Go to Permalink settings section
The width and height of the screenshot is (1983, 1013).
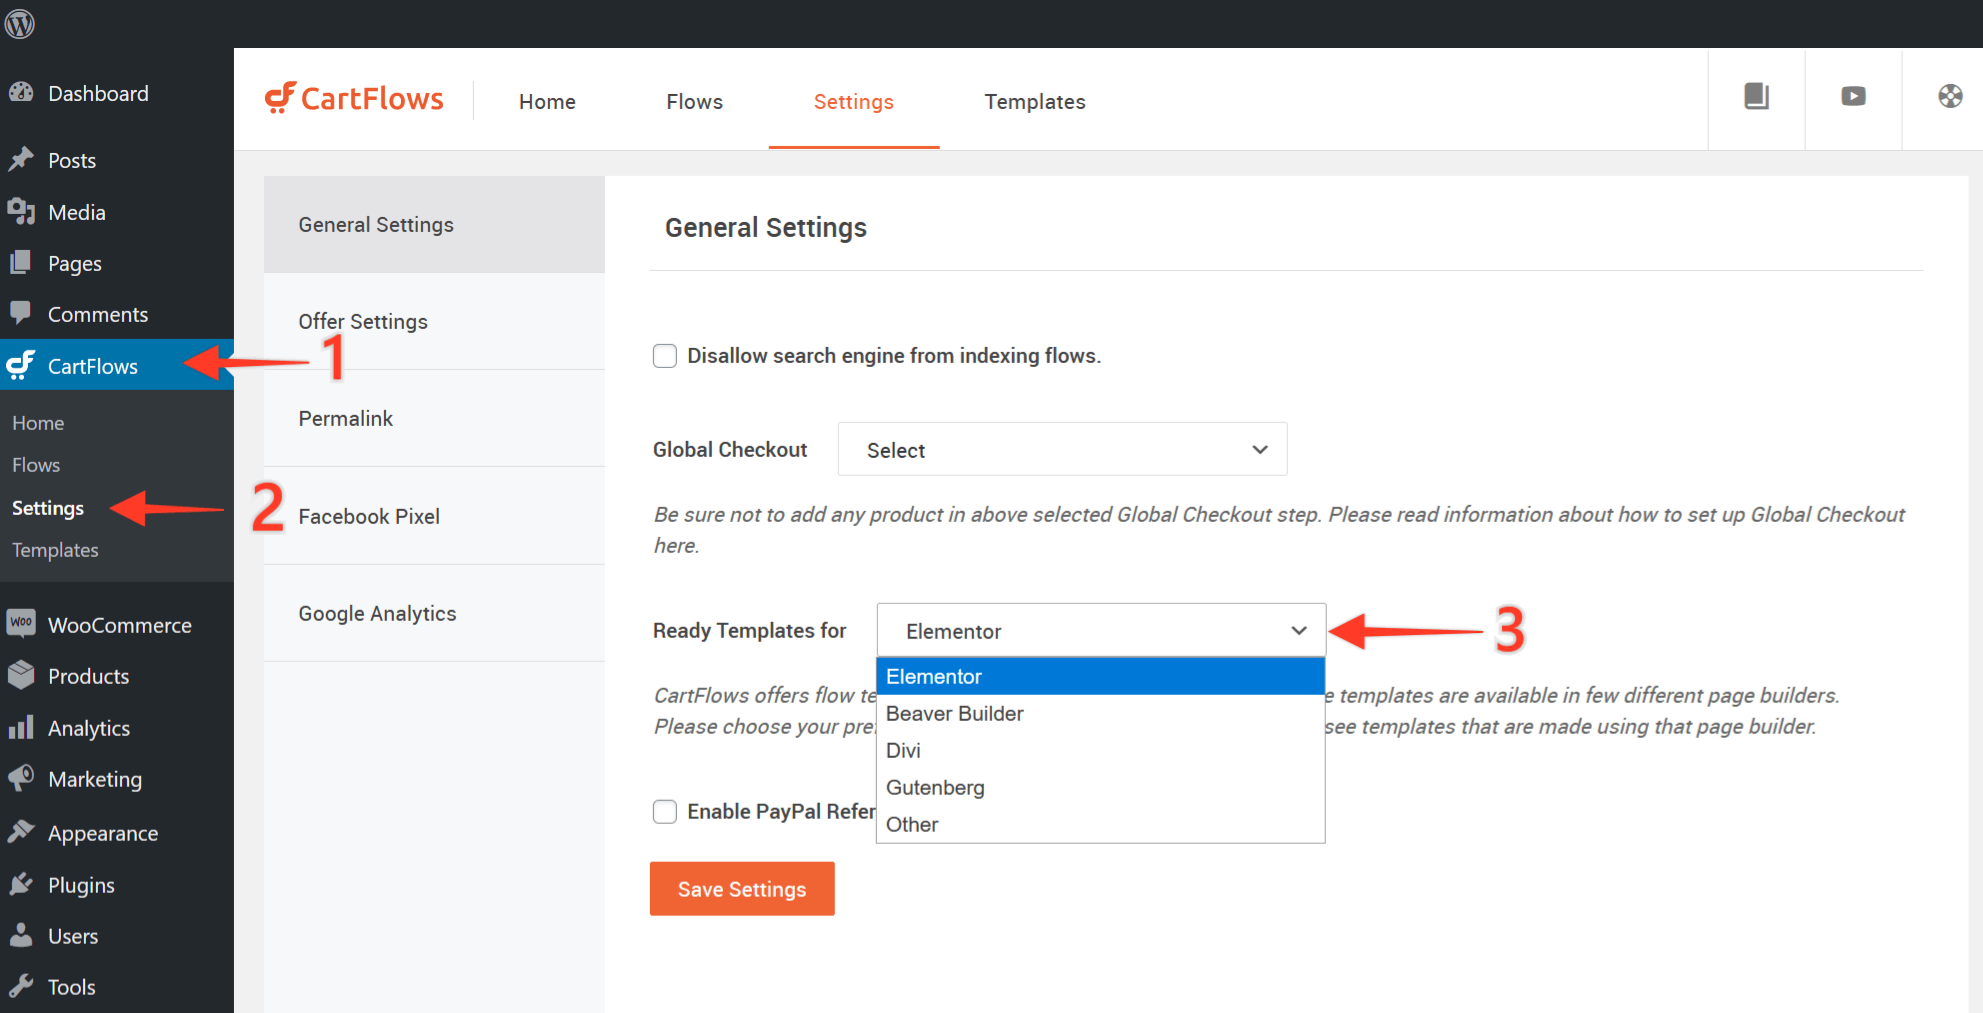tap(346, 419)
